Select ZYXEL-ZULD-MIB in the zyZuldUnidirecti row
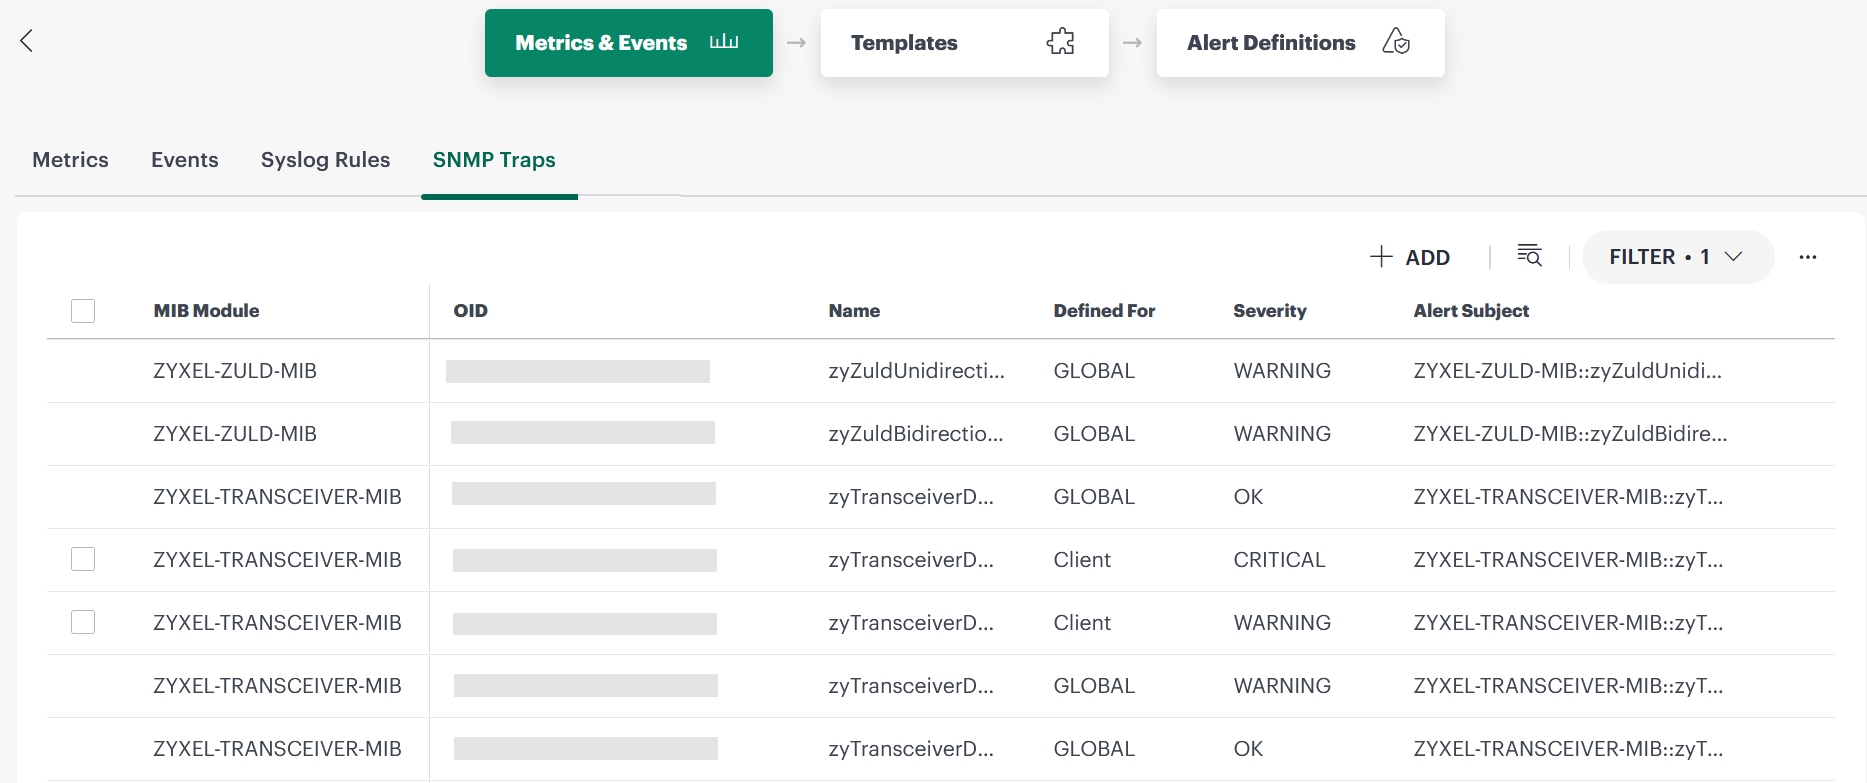The width and height of the screenshot is (1867, 783). 235,371
